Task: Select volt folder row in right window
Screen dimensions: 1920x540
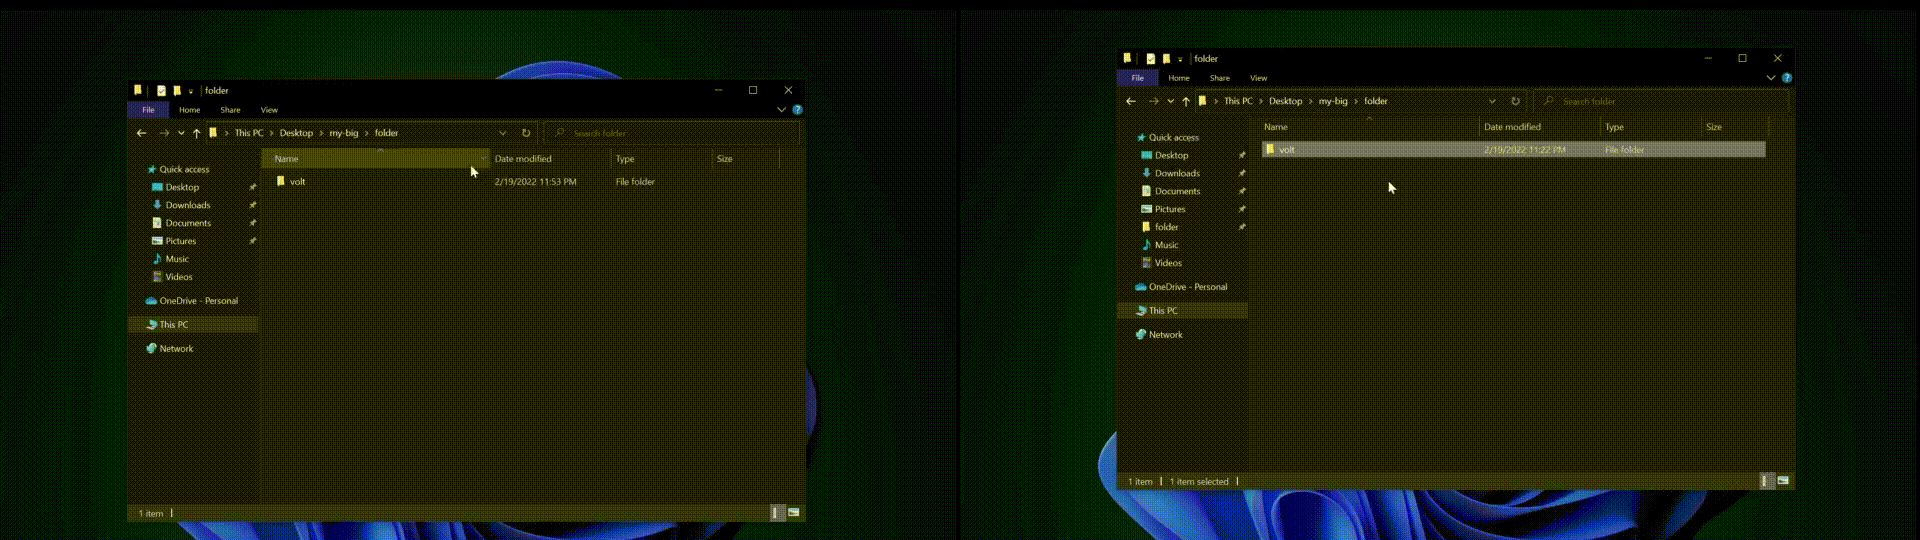Action: [1514, 150]
